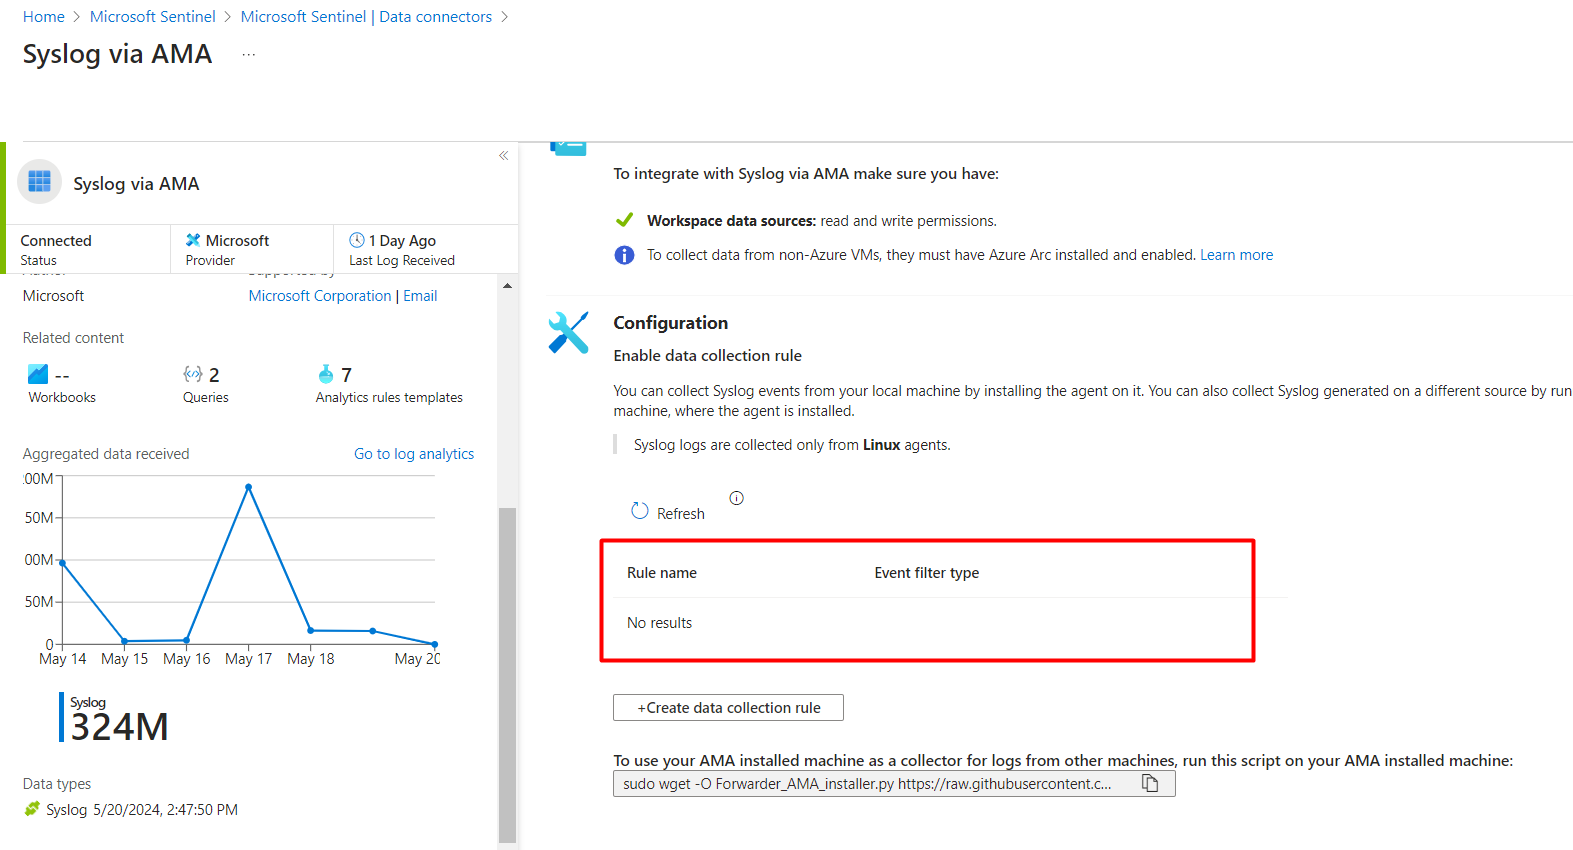Click the May 18 axis label on chart

click(x=311, y=659)
